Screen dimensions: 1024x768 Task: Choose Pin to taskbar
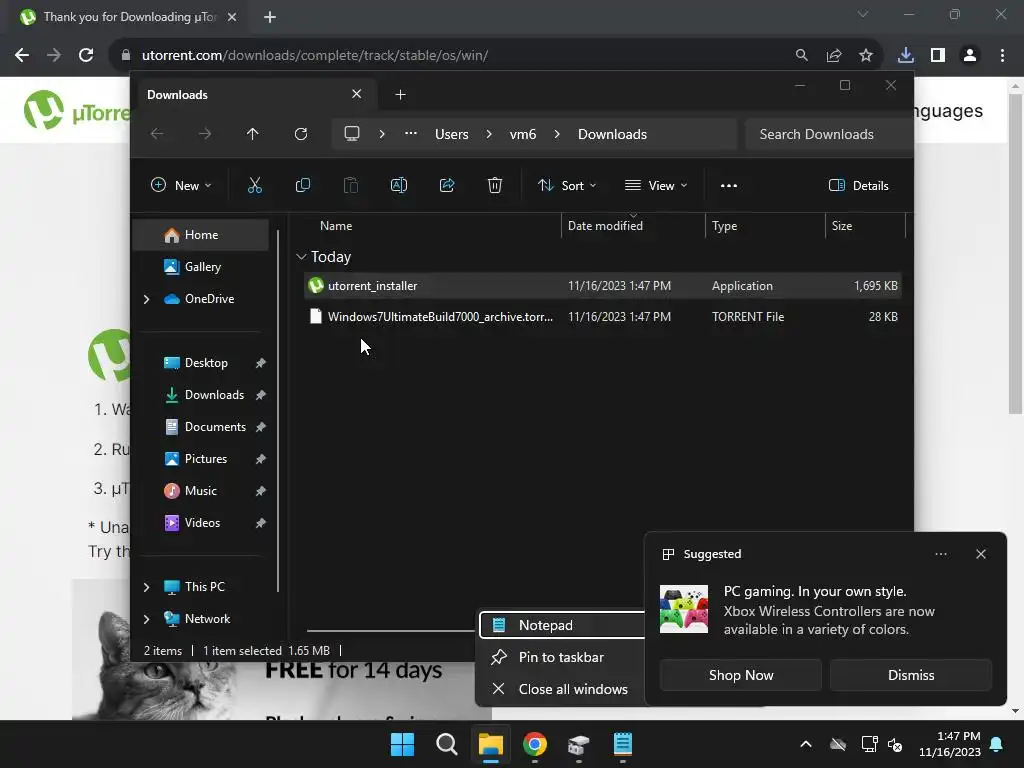(562, 657)
